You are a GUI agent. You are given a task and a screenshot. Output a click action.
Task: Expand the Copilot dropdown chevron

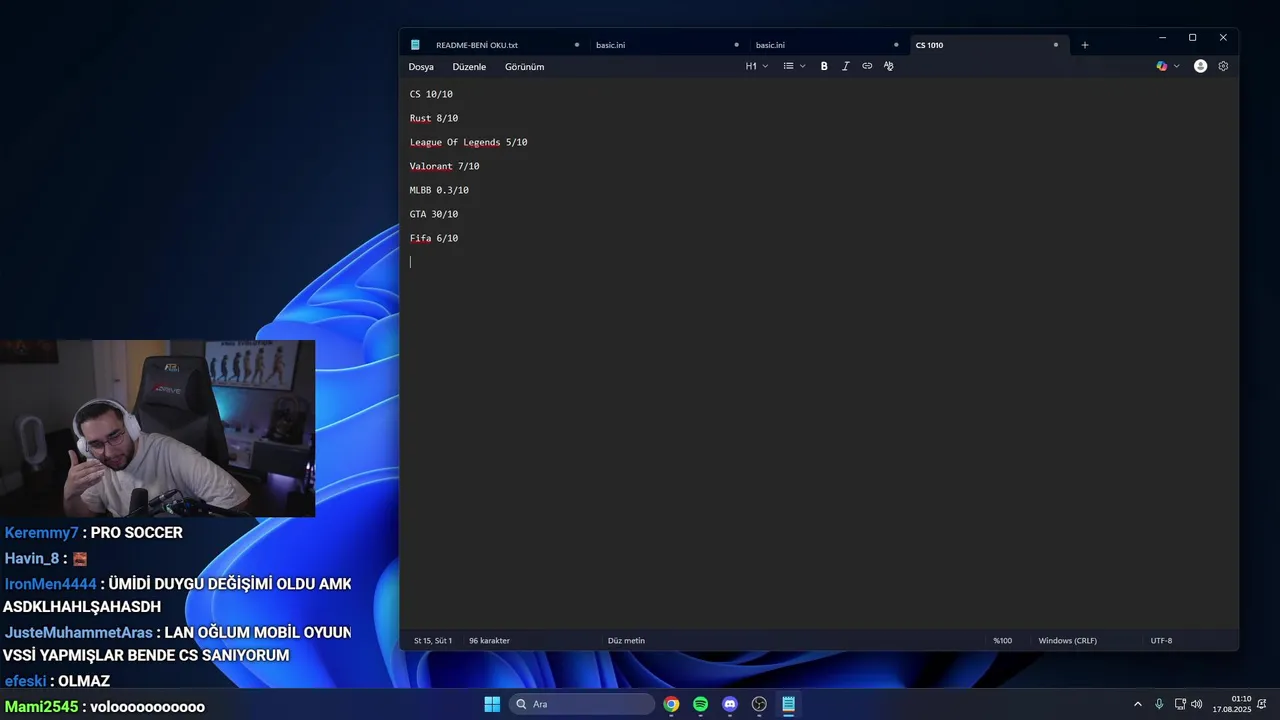[x=1176, y=66]
